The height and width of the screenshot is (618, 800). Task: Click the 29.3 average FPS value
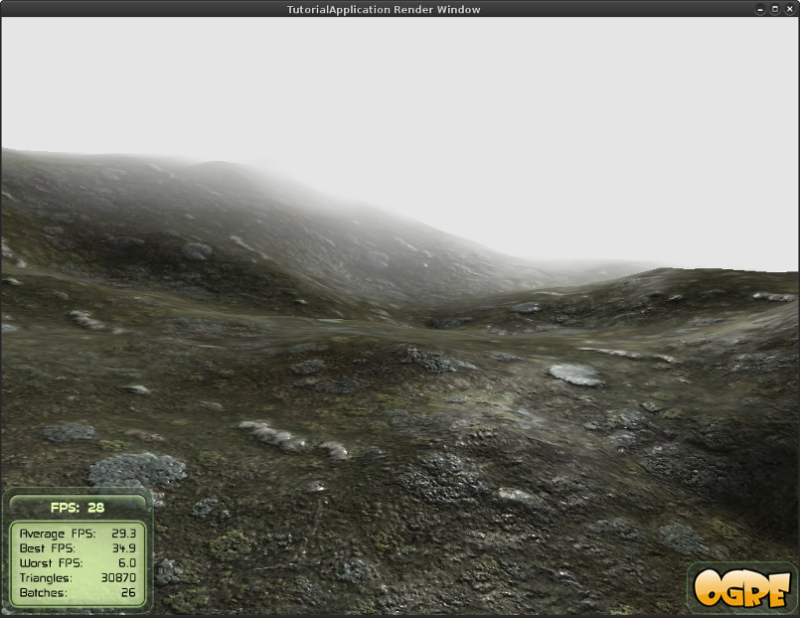(123, 533)
